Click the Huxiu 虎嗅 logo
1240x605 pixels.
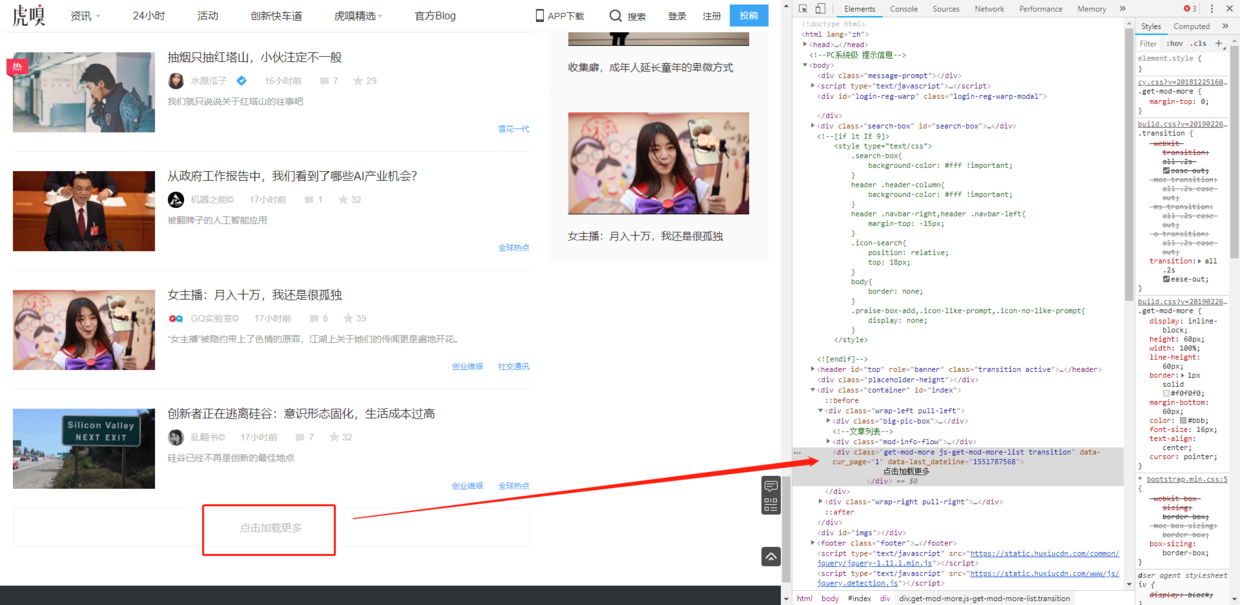click(30, 16)
